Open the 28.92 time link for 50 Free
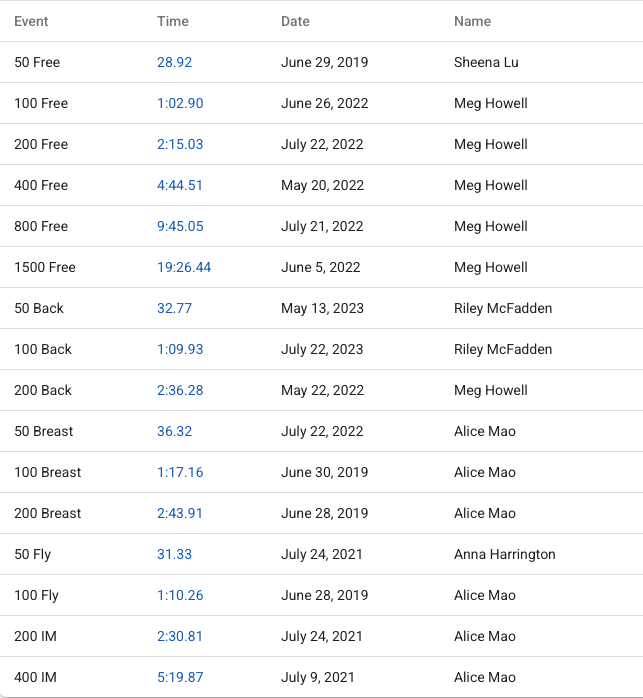This screenshot has height=698, width=643. 174,62
